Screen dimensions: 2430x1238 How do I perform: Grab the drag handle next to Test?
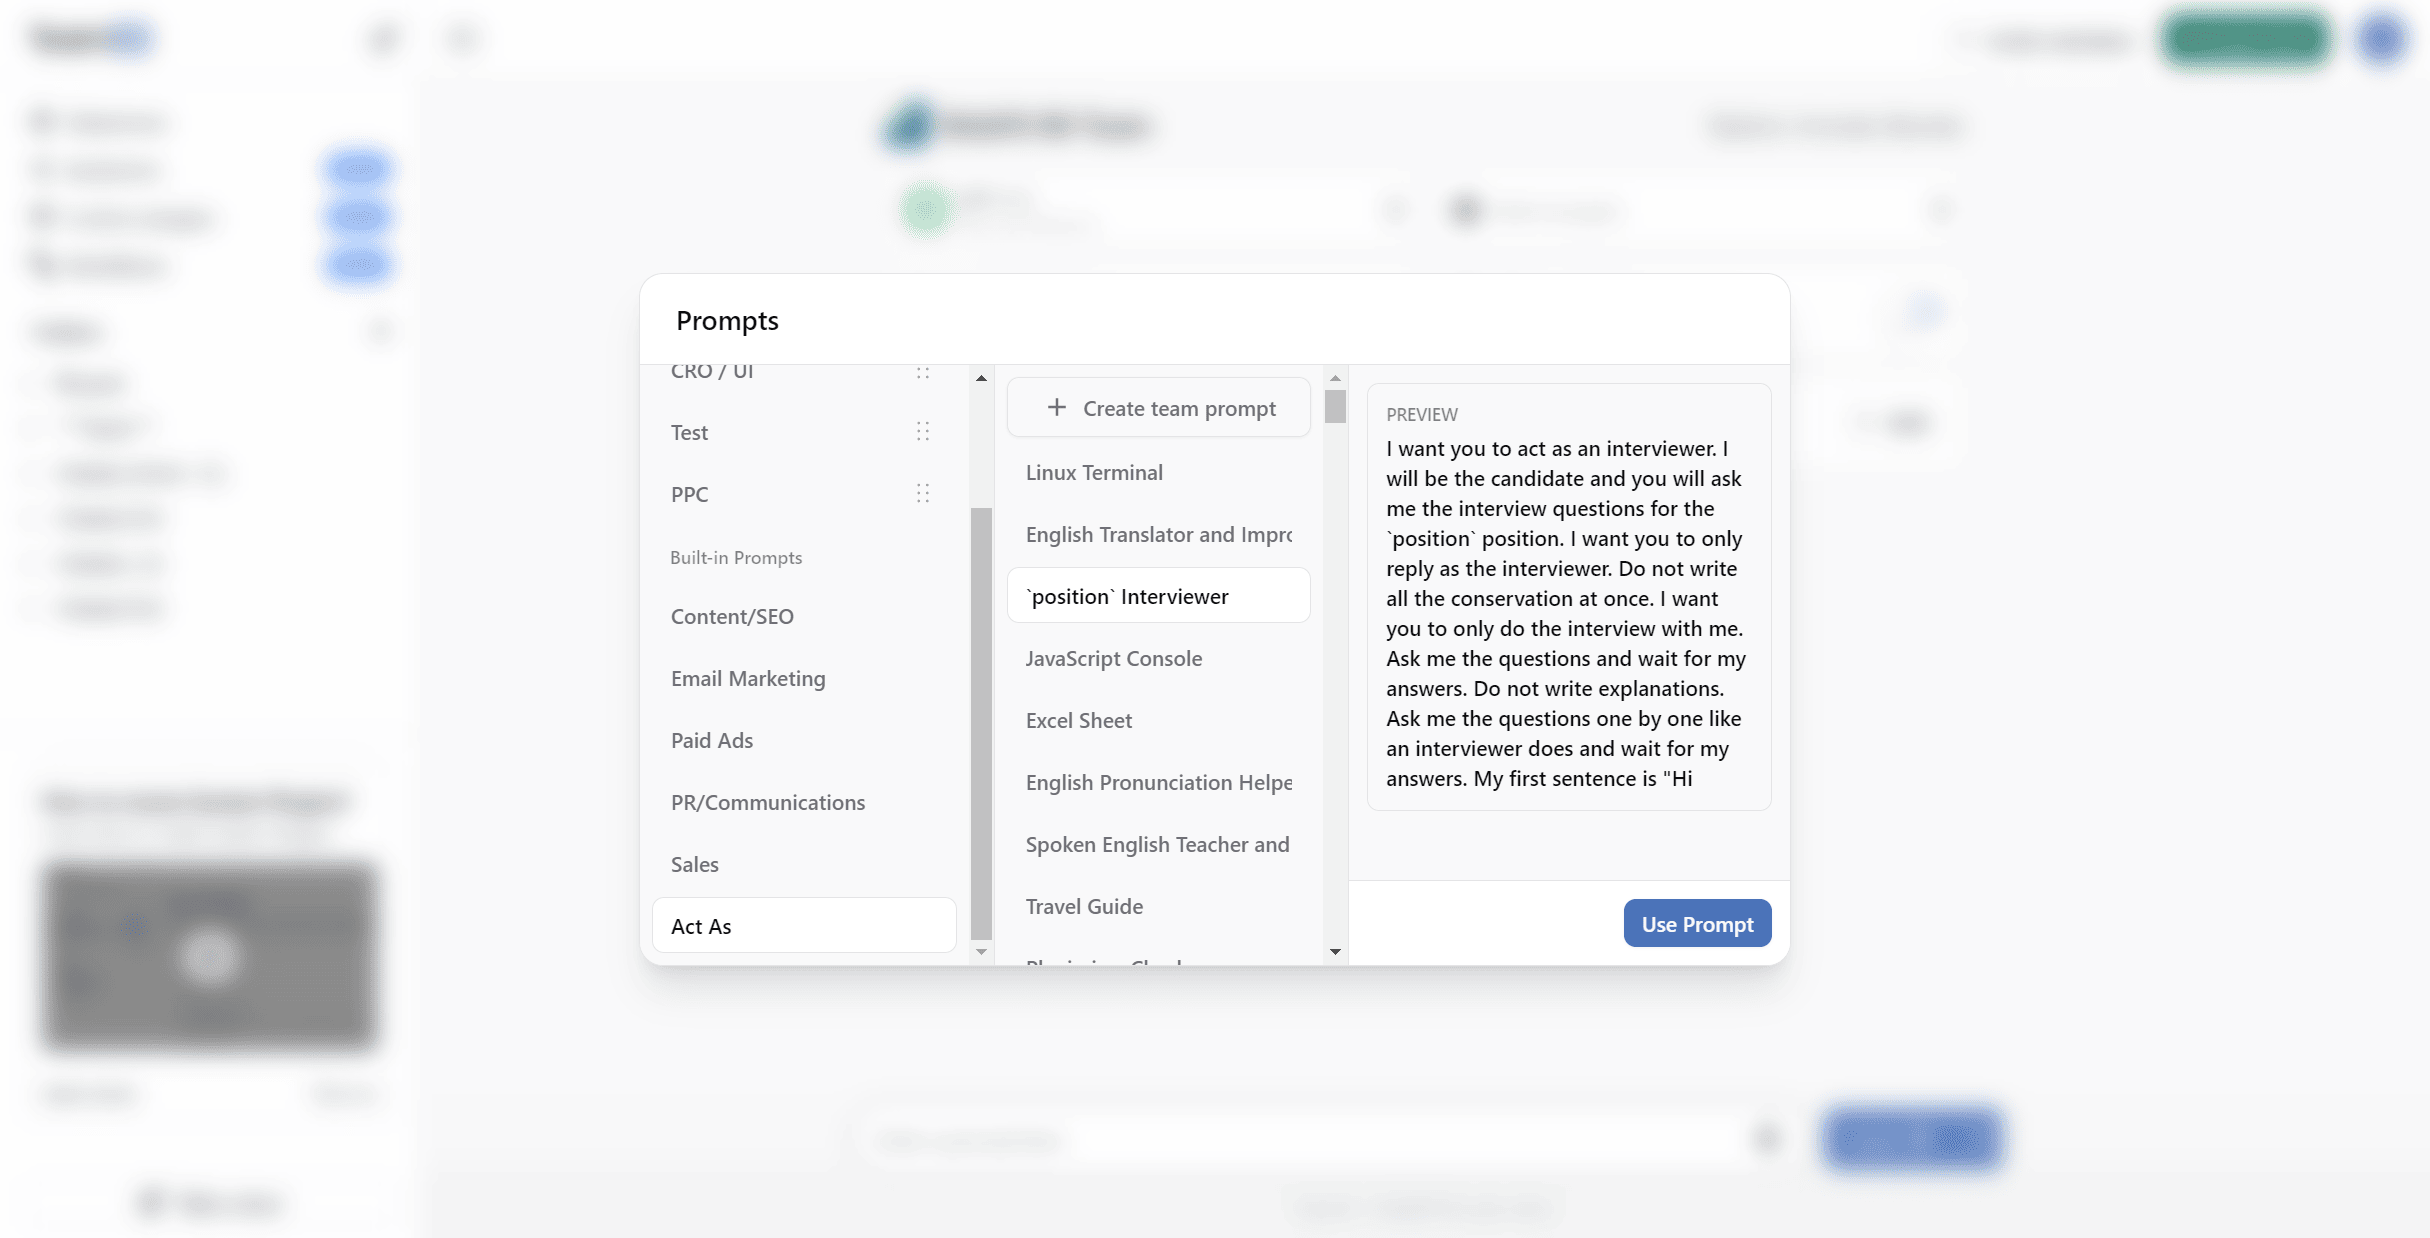(x=923, y=431)
